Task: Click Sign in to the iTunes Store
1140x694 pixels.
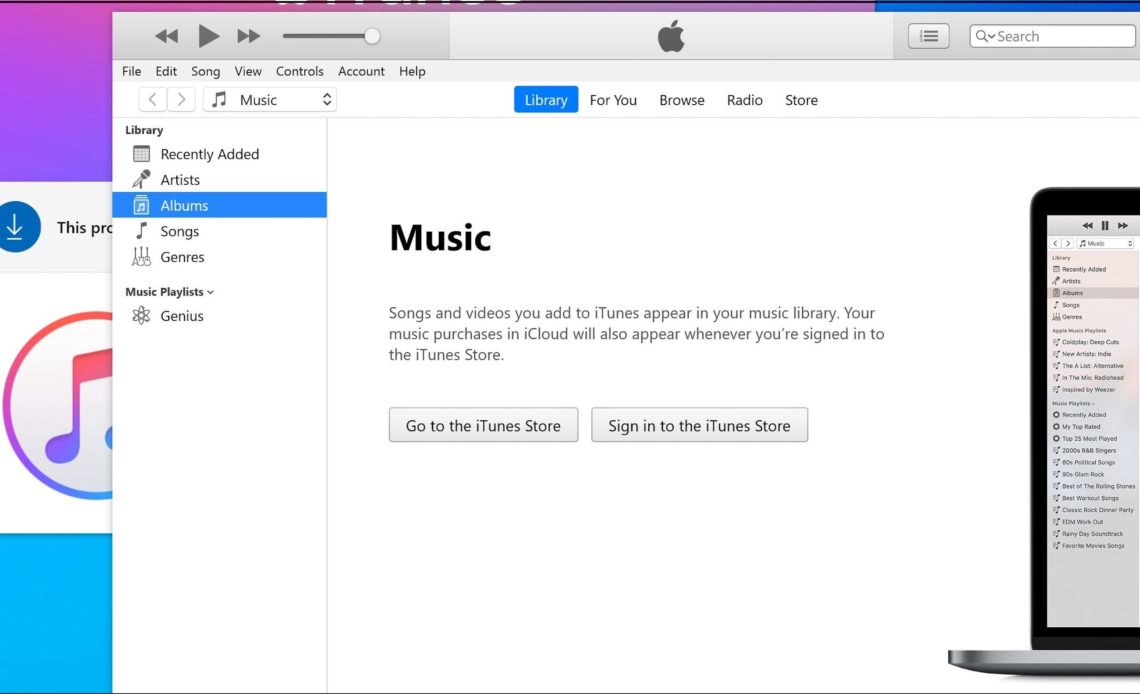Action: point(699,425)
